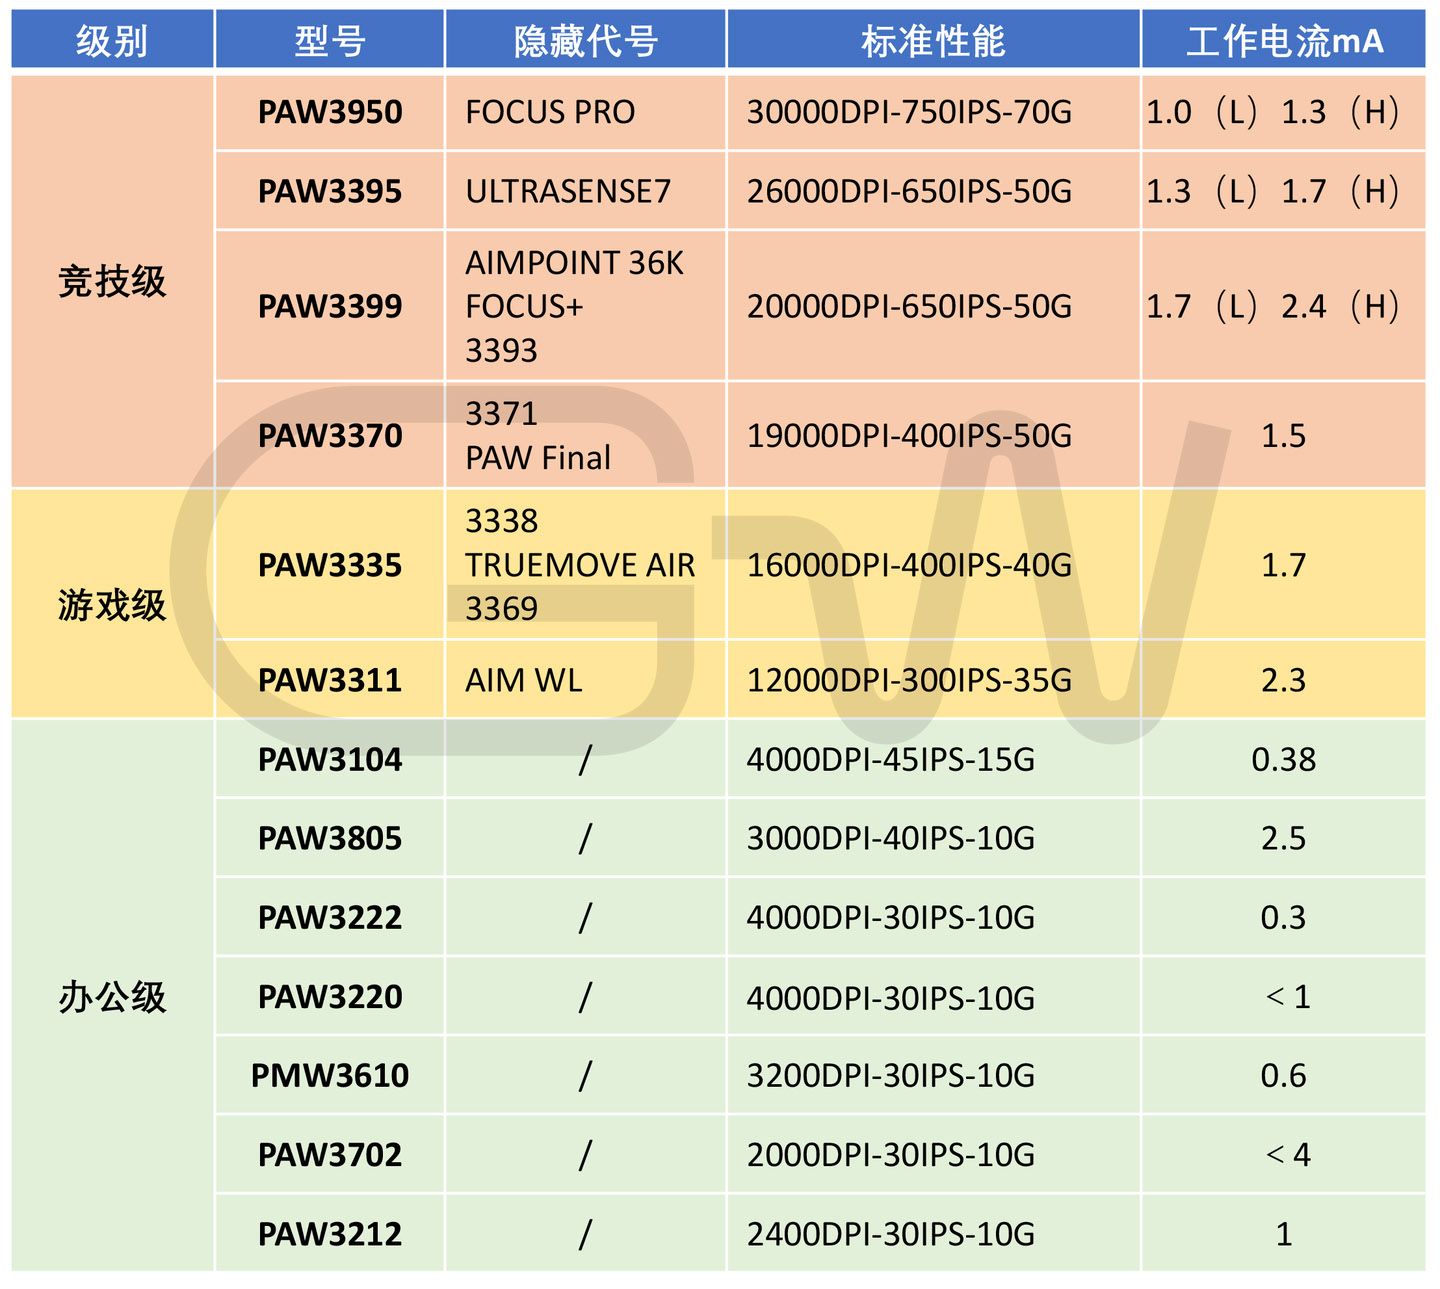1440x1289 pixels.
Task: Click the PAW3104 model cell
Action: tap(330, 759)
